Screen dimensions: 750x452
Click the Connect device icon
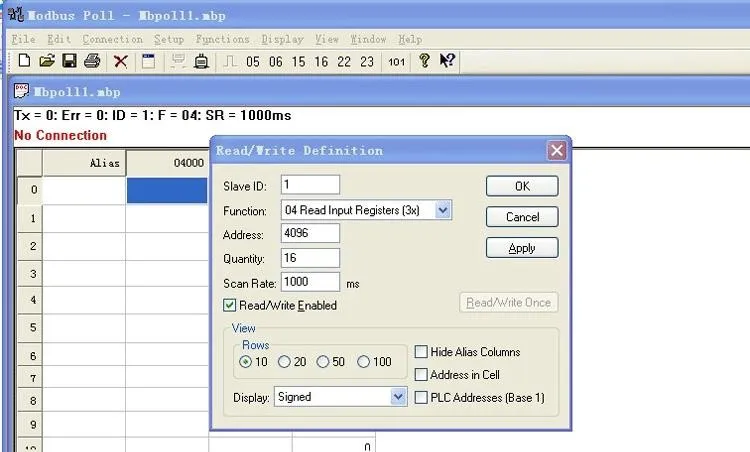point(201,61)
